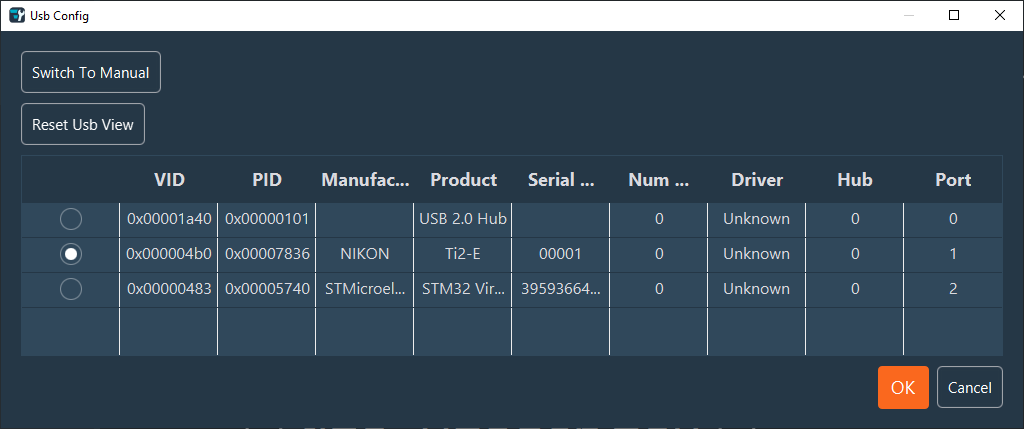The image size is (1024, 429).
Task: Click Driver cell in the NIKON row
Action: click(x=756, y=253)
